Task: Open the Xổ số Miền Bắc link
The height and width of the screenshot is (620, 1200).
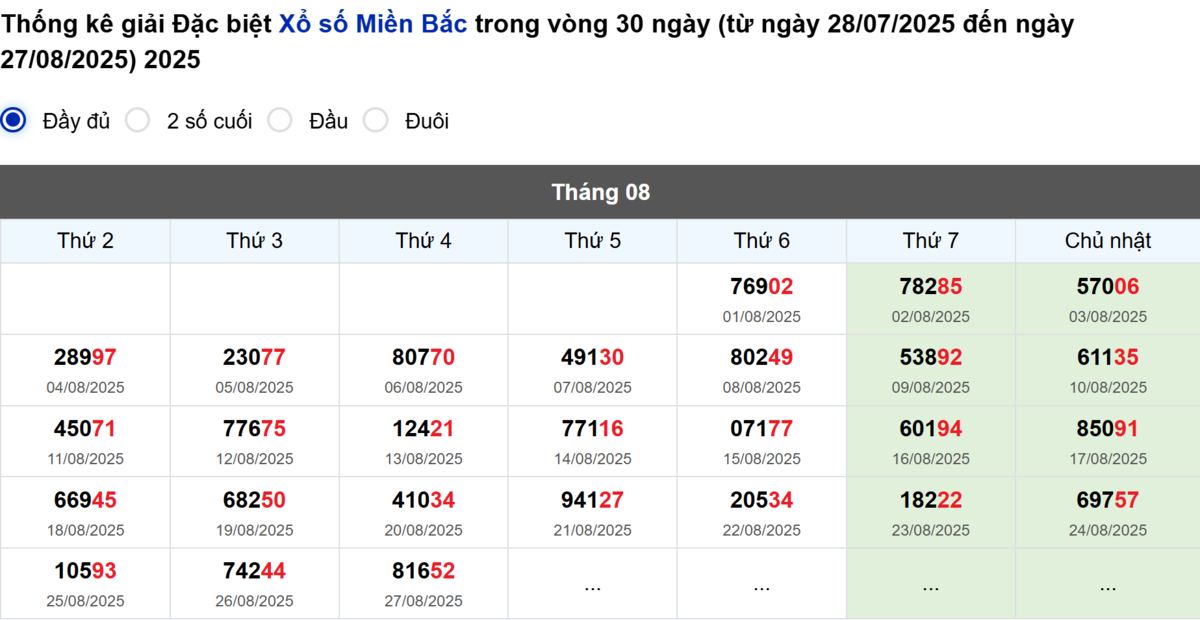Action: coord(373,25)
